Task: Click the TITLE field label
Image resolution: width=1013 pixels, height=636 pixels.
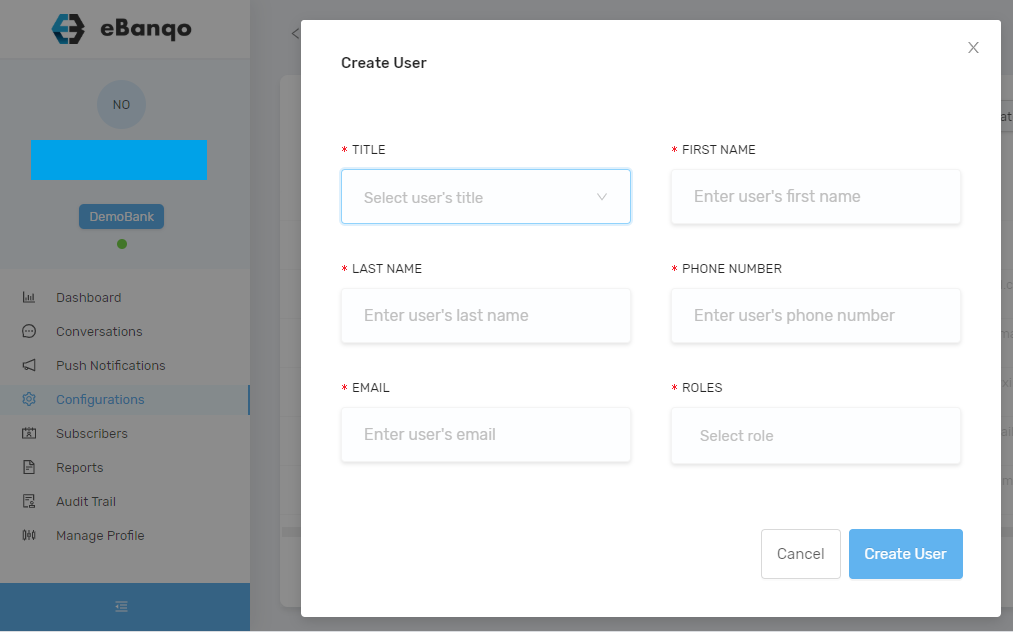Action: [x=368, y=150]
